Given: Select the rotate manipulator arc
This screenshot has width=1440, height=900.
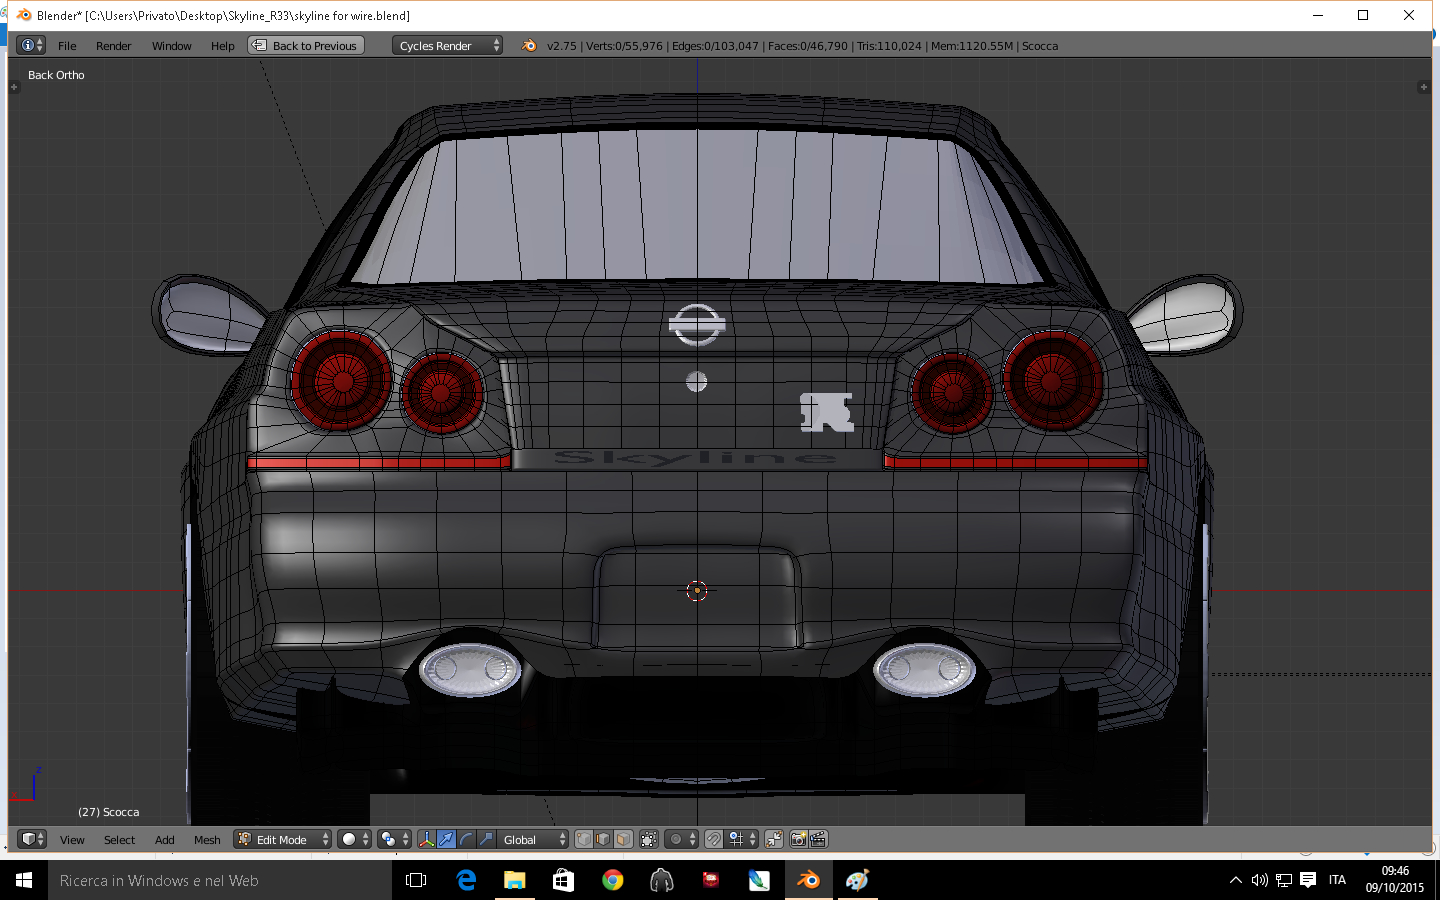Looking at the screenshot, I should coord(466,839).
